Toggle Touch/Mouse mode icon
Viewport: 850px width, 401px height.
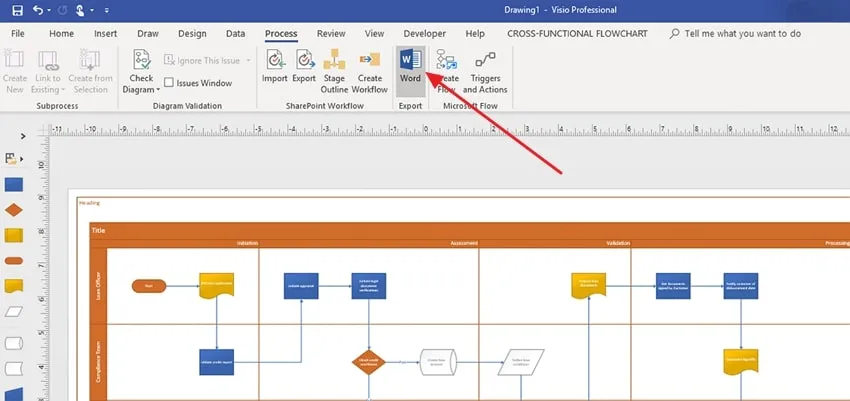point(80,10)
